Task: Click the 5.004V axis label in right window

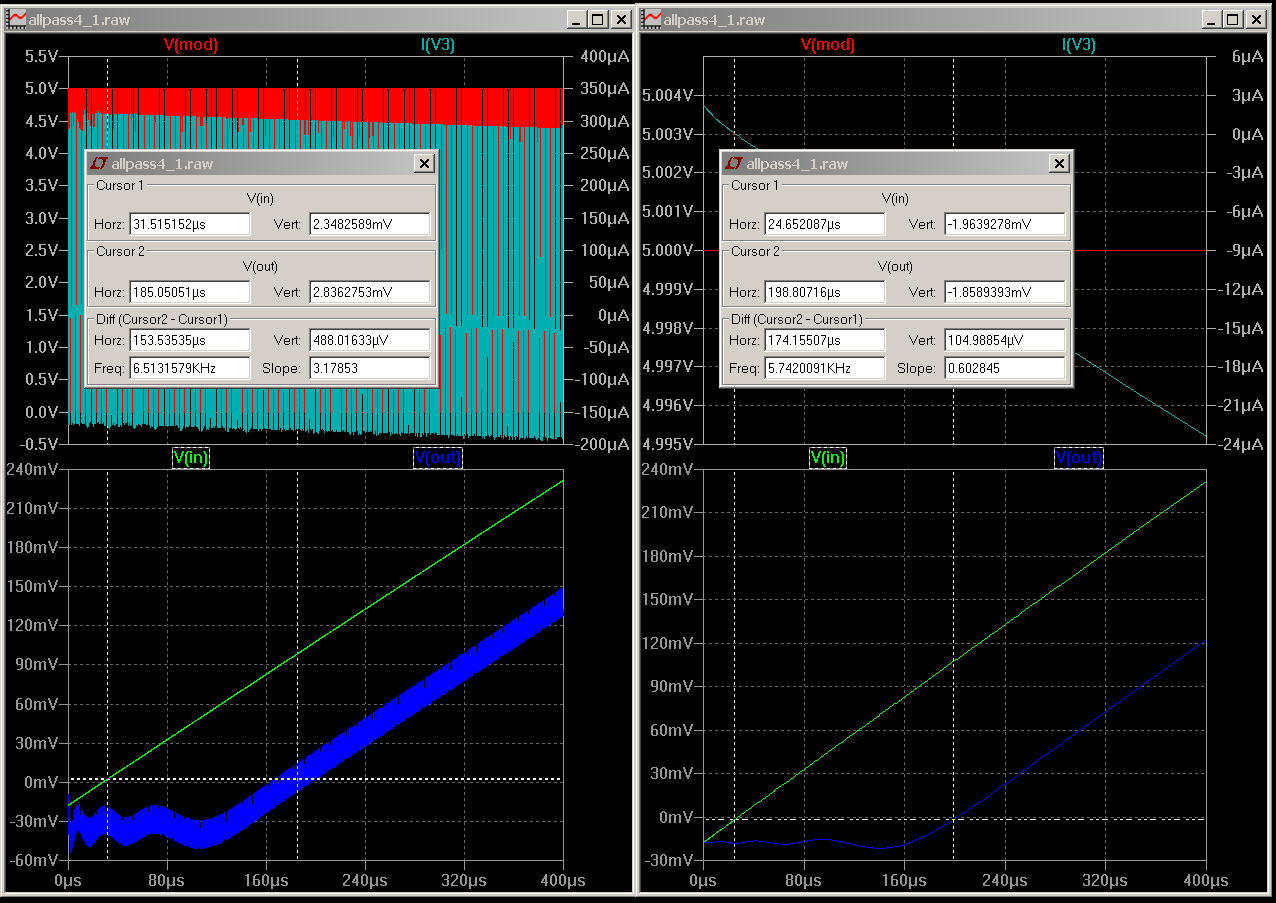Action: [667, 95]
